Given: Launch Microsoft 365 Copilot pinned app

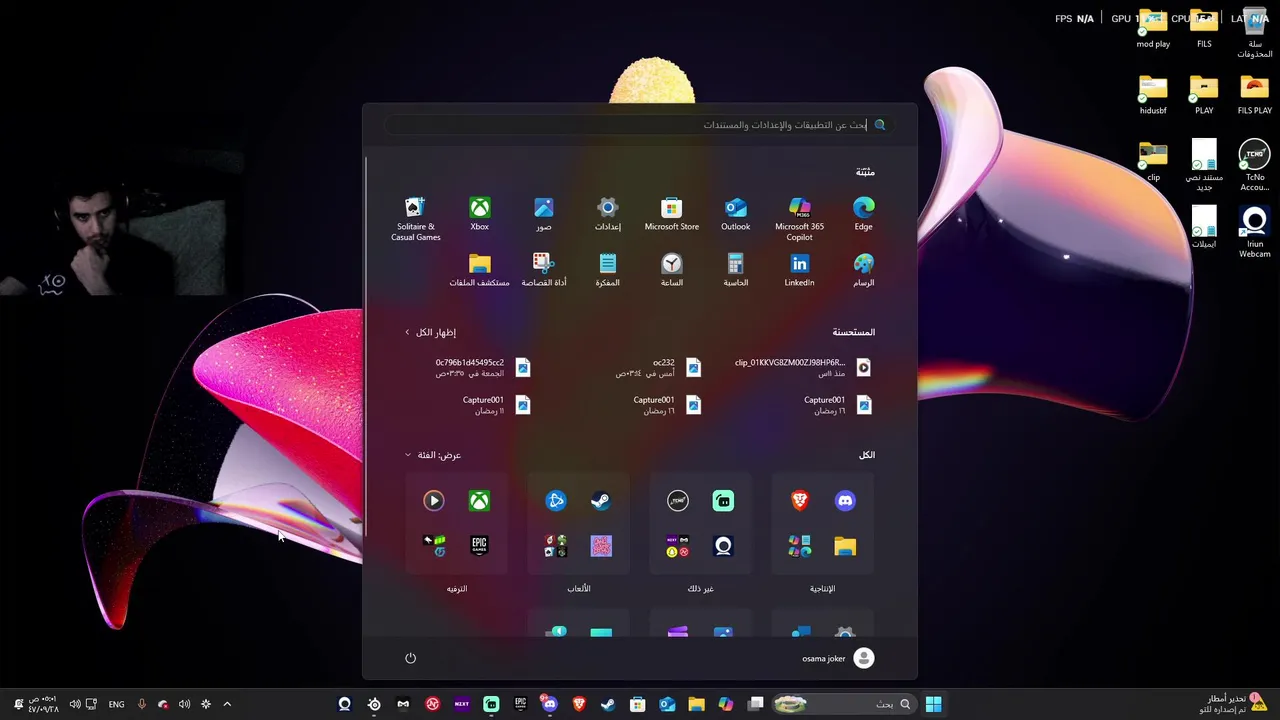Looking at the screenshot, I should coord(799,219).
